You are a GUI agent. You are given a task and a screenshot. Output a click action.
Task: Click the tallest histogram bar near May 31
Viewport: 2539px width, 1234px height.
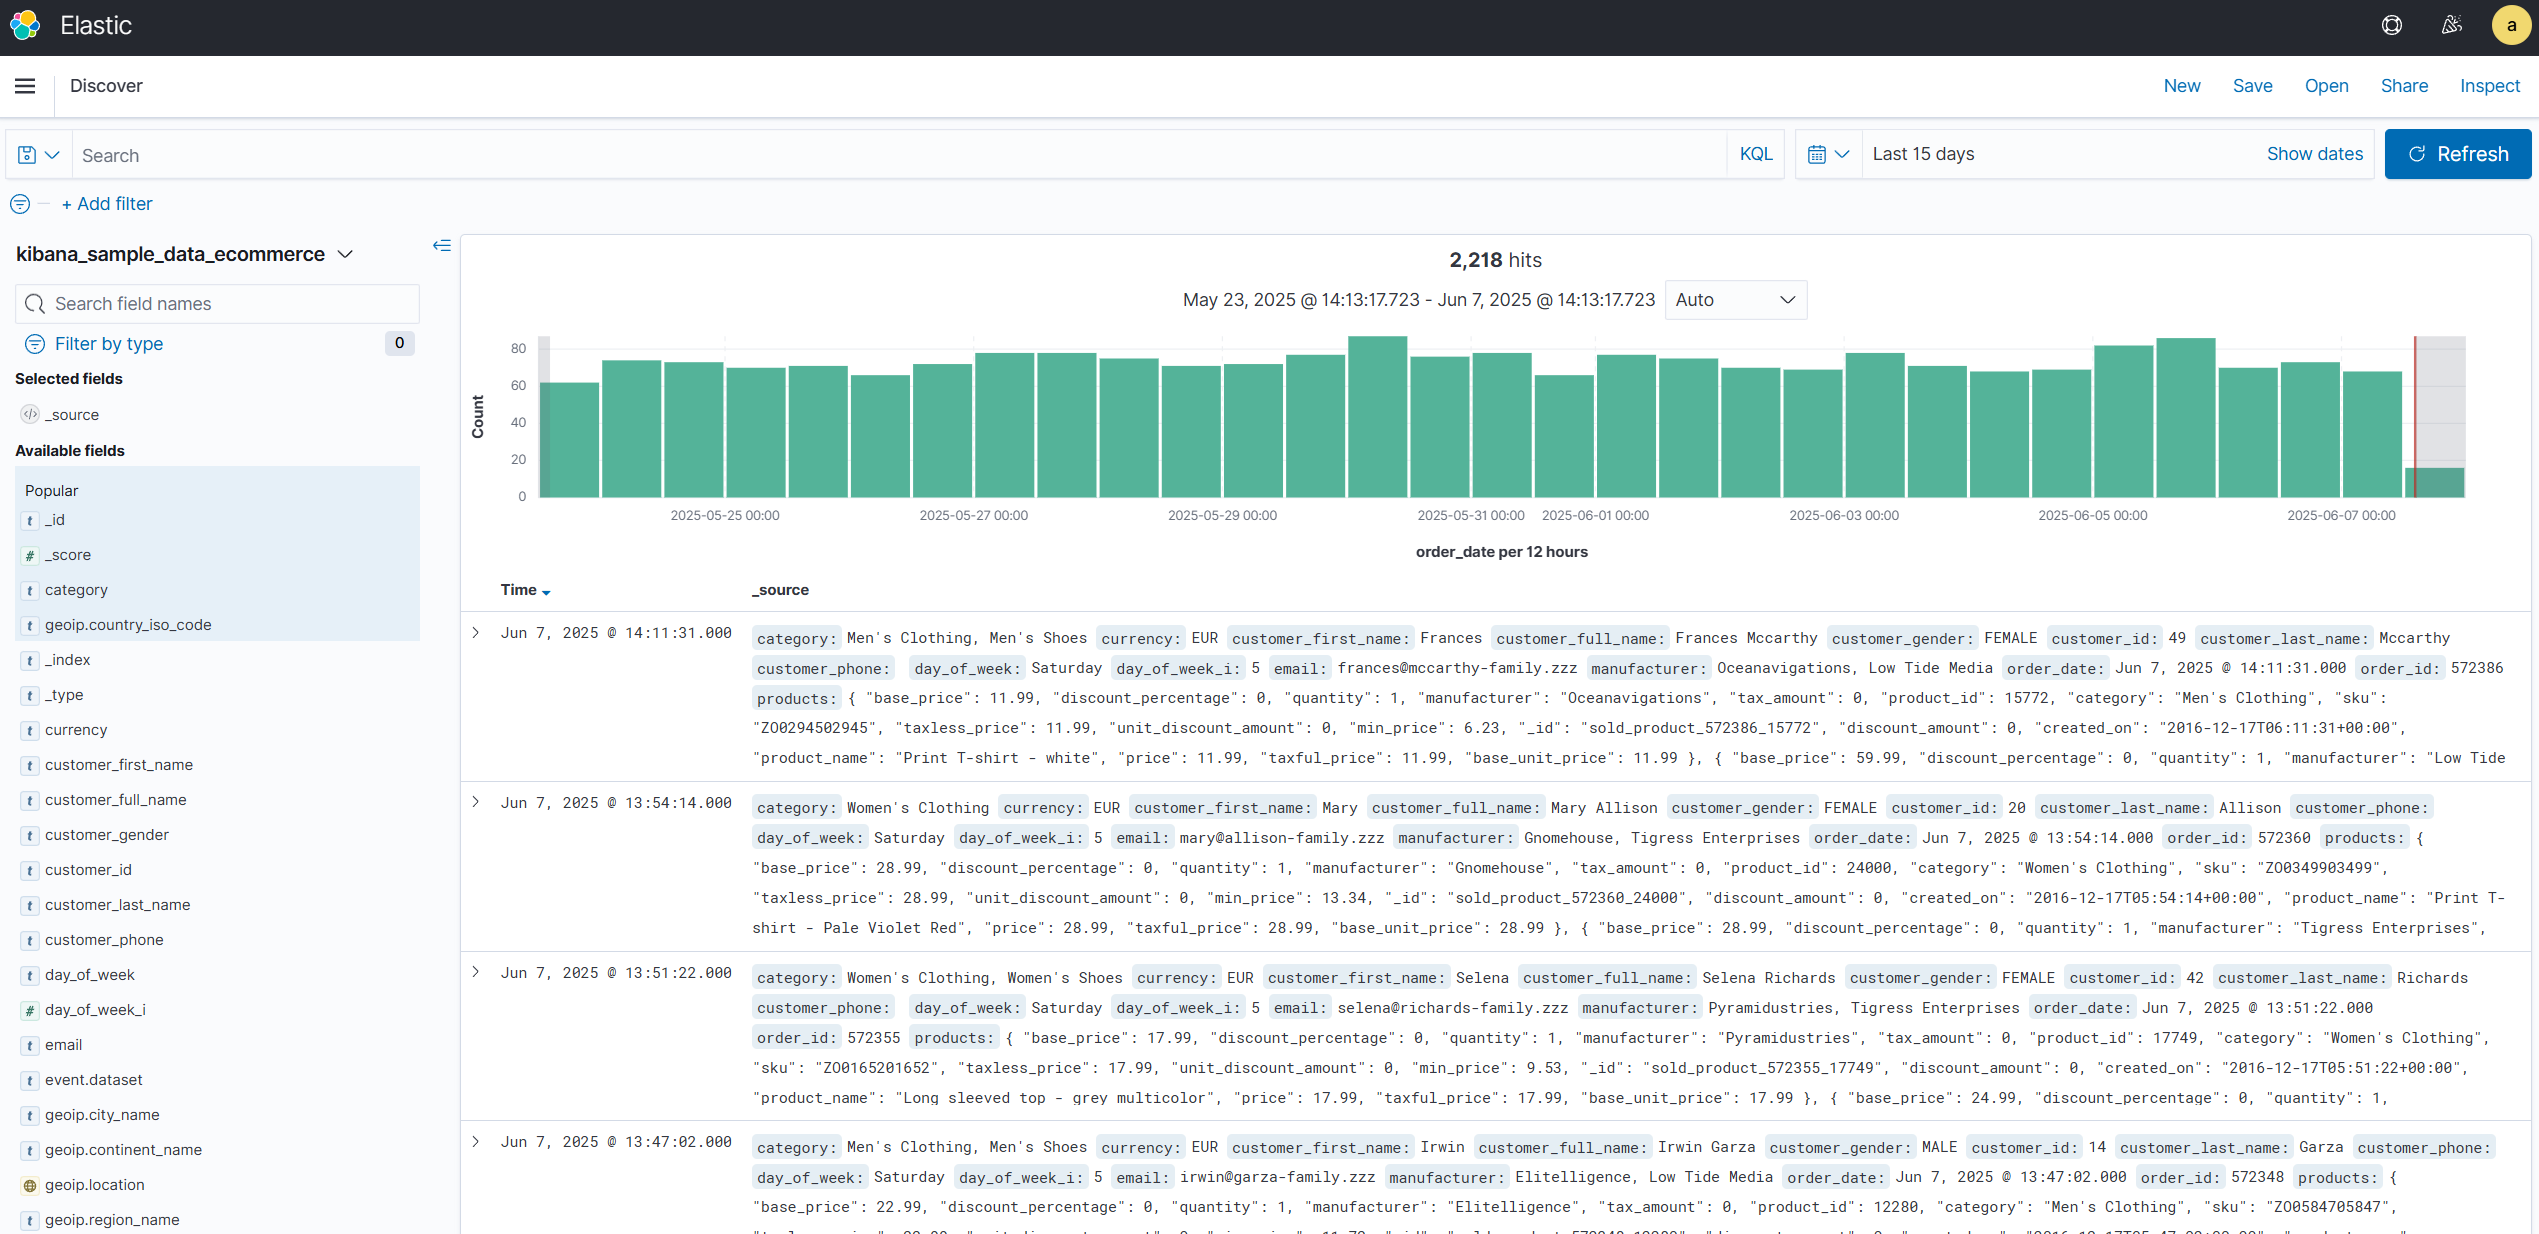[x=1377, y=416]
